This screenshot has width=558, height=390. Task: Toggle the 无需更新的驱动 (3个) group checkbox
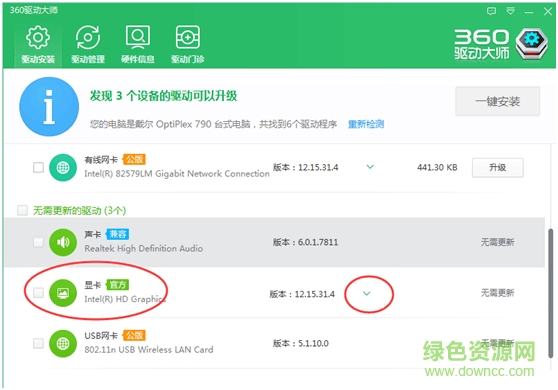[x=22, y=210]
